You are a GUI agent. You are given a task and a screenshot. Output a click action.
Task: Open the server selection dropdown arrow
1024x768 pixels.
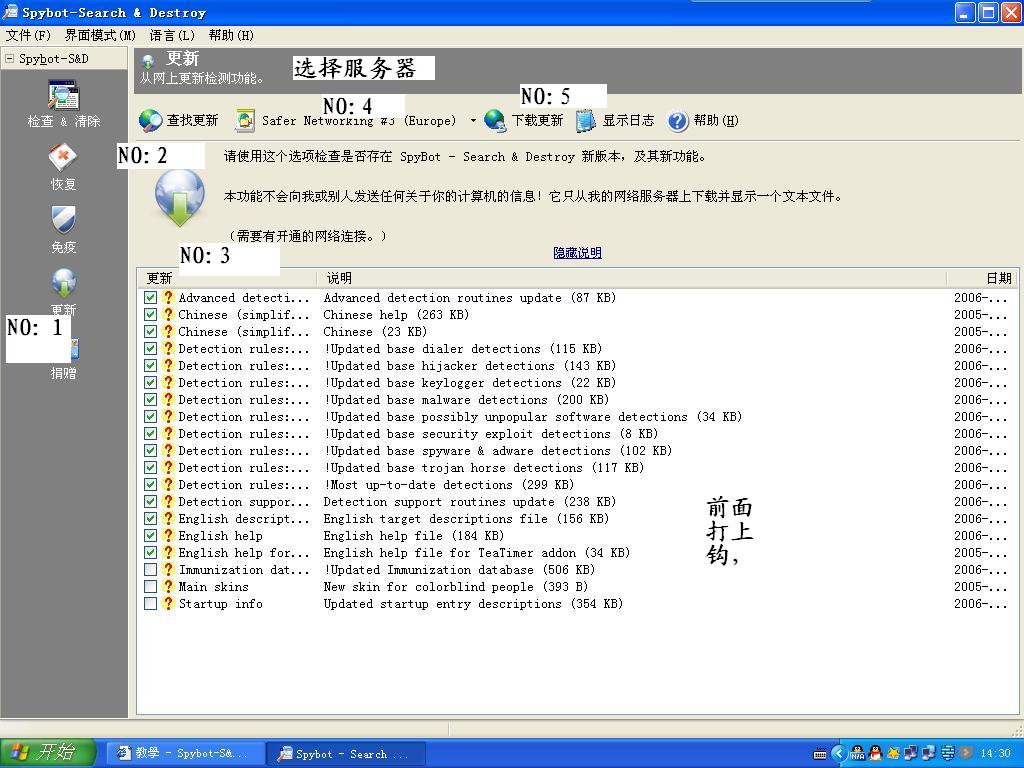point(473,121)
